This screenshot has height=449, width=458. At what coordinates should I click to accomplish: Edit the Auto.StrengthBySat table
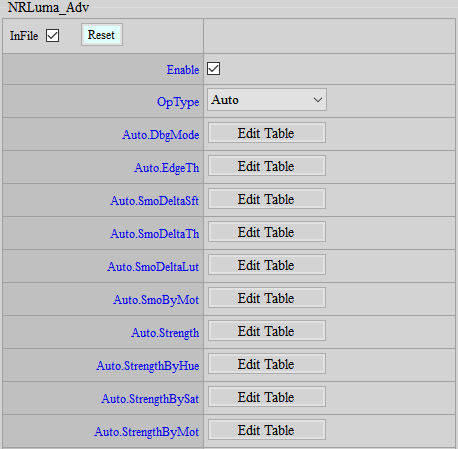[267, 397]
